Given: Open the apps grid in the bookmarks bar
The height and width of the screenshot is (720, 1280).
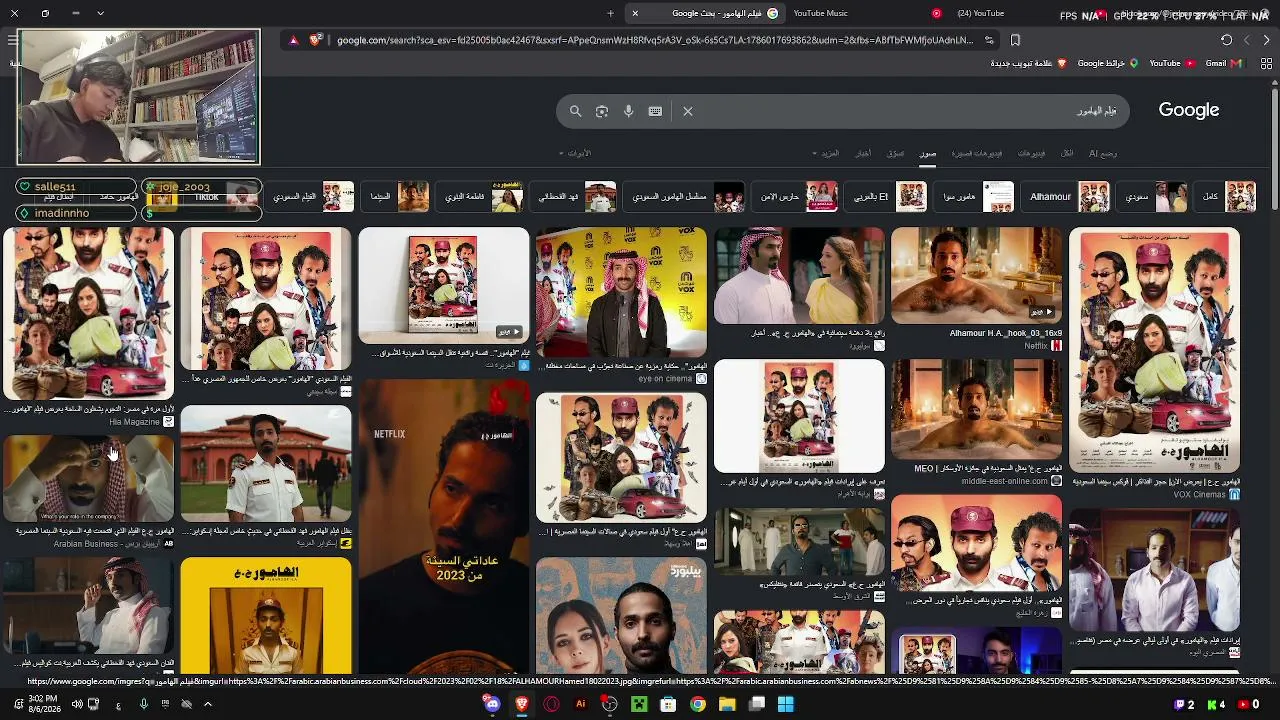Looking at the screenshot, I should pyautogui.click(x=1266, y=63).
